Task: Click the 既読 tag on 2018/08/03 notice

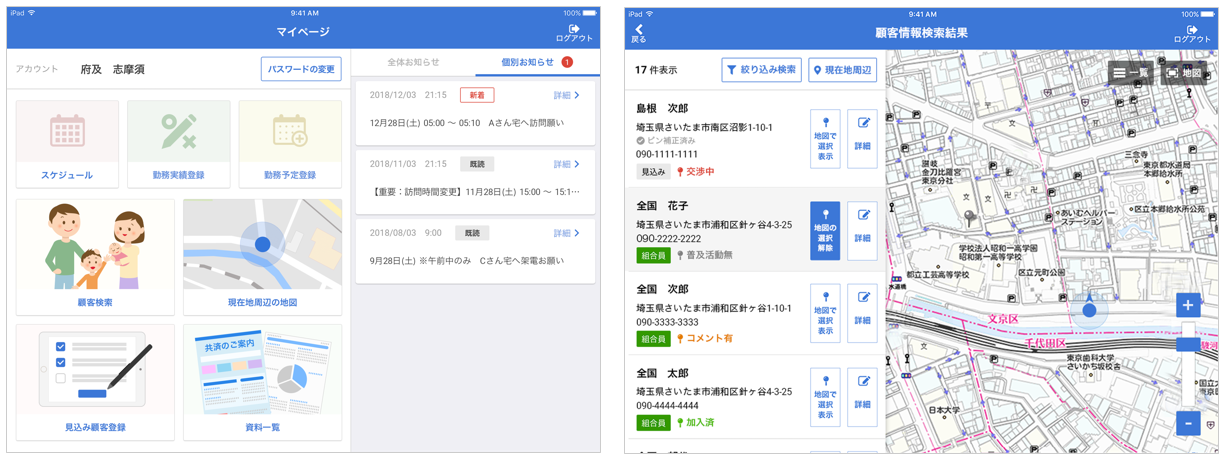Action: coord(472,234)
